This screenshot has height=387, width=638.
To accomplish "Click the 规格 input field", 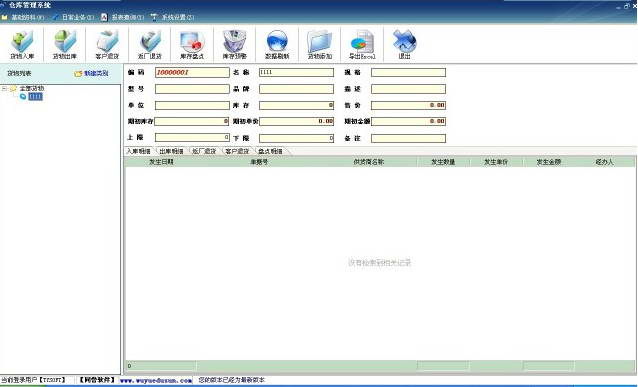I will click(408, 72).
